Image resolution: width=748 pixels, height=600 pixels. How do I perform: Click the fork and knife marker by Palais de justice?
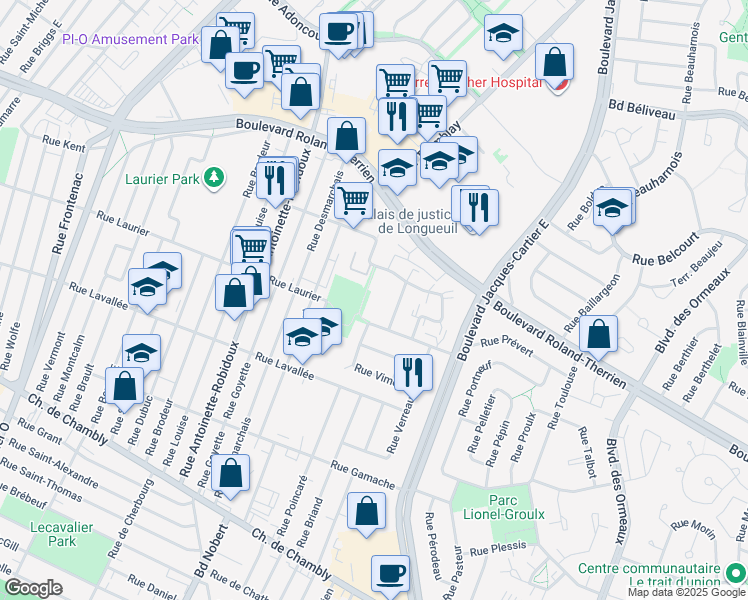coord(479,209)
